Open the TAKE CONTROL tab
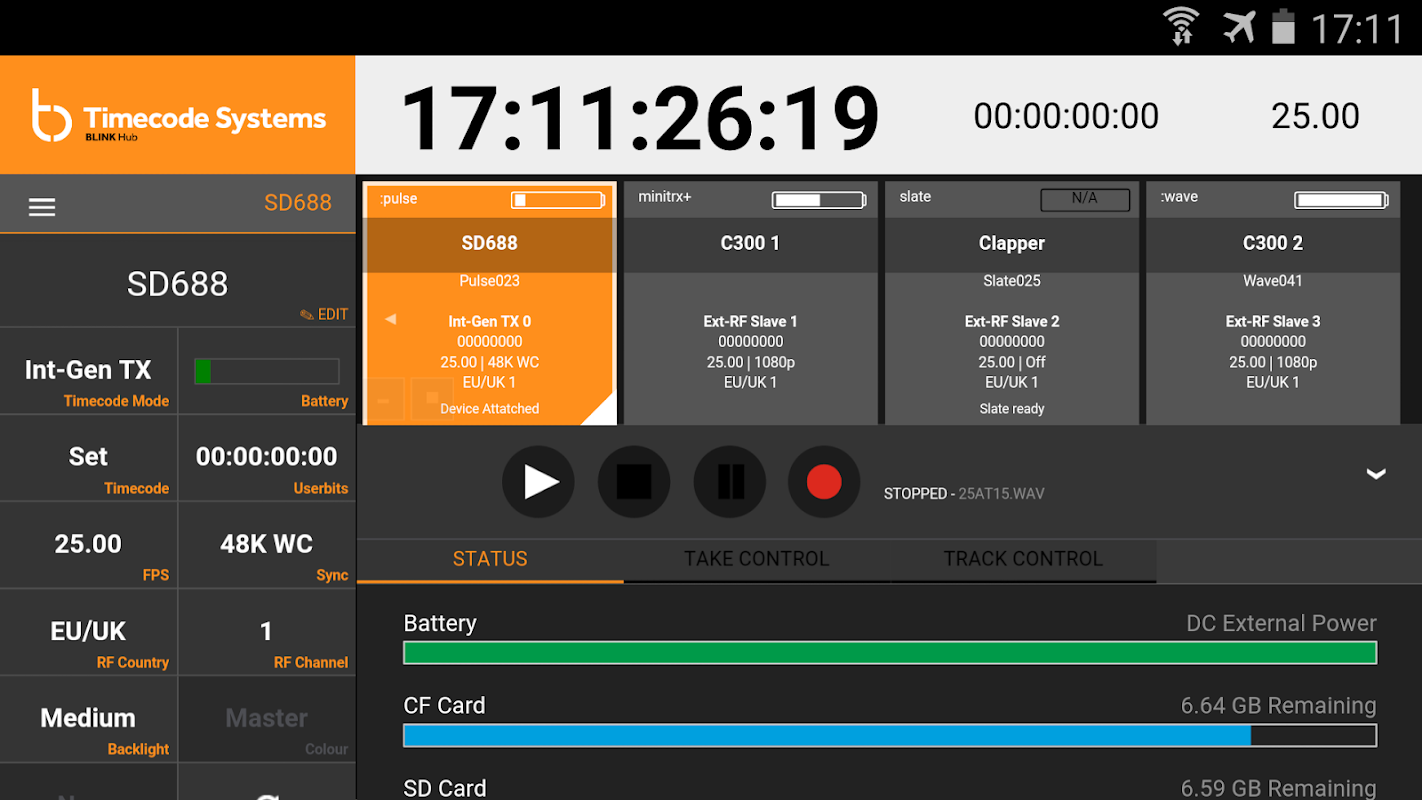1422x800 pixels. pyautogui.click(x=757, y=560)
